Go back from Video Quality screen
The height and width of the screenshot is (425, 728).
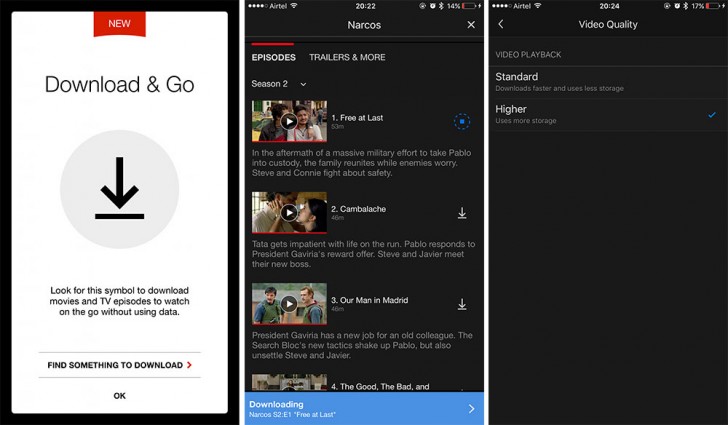(x=500, y=24)
